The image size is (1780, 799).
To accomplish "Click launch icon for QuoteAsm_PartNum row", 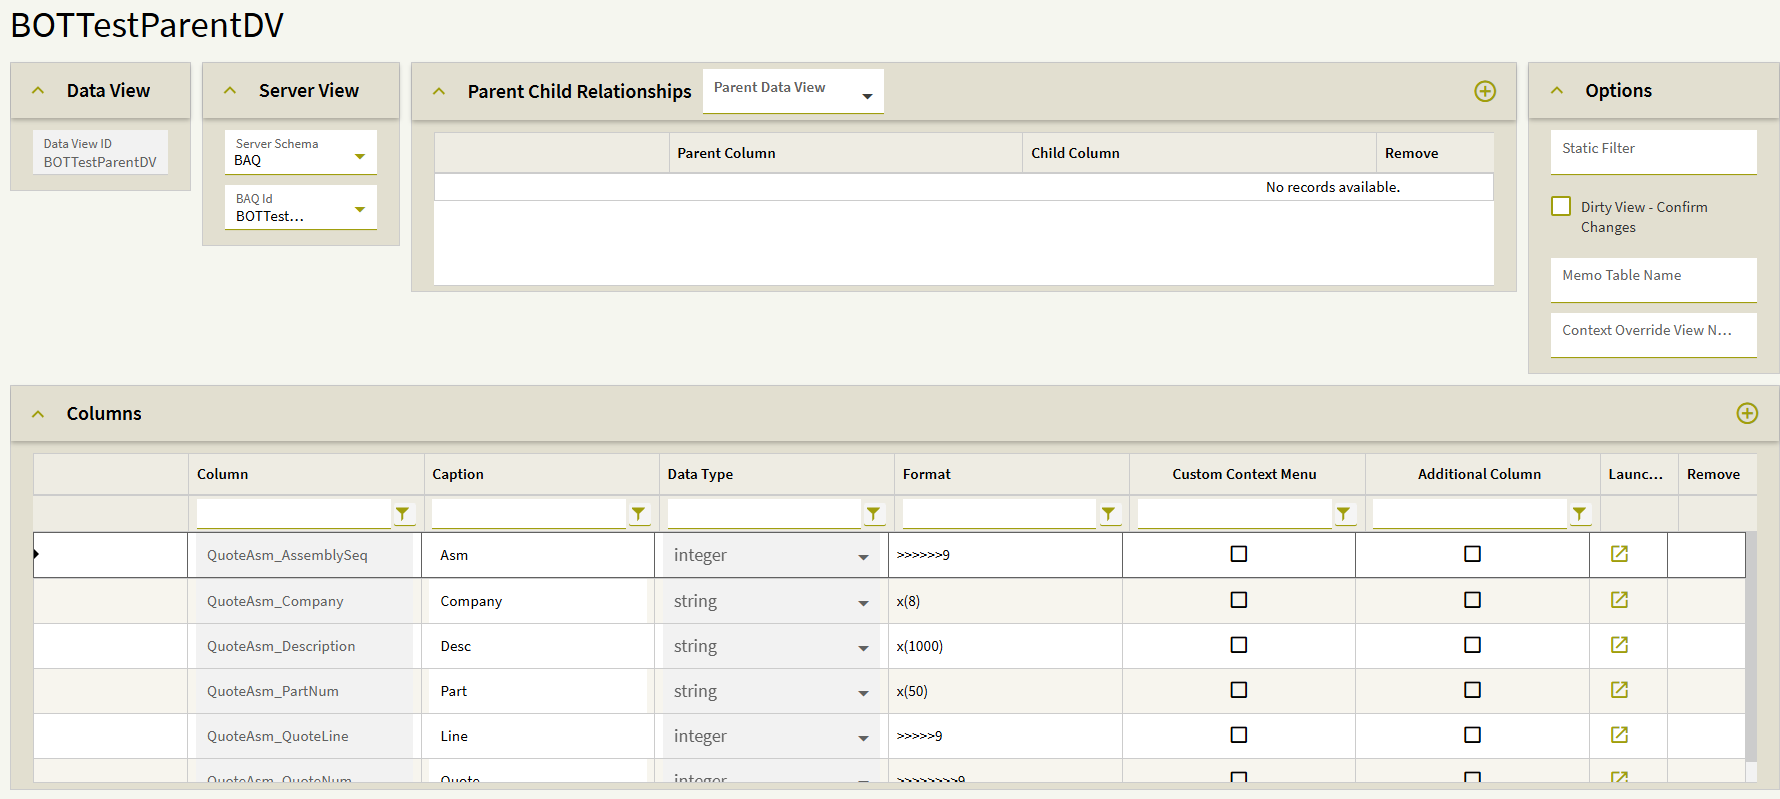I will pos(1619,690).
